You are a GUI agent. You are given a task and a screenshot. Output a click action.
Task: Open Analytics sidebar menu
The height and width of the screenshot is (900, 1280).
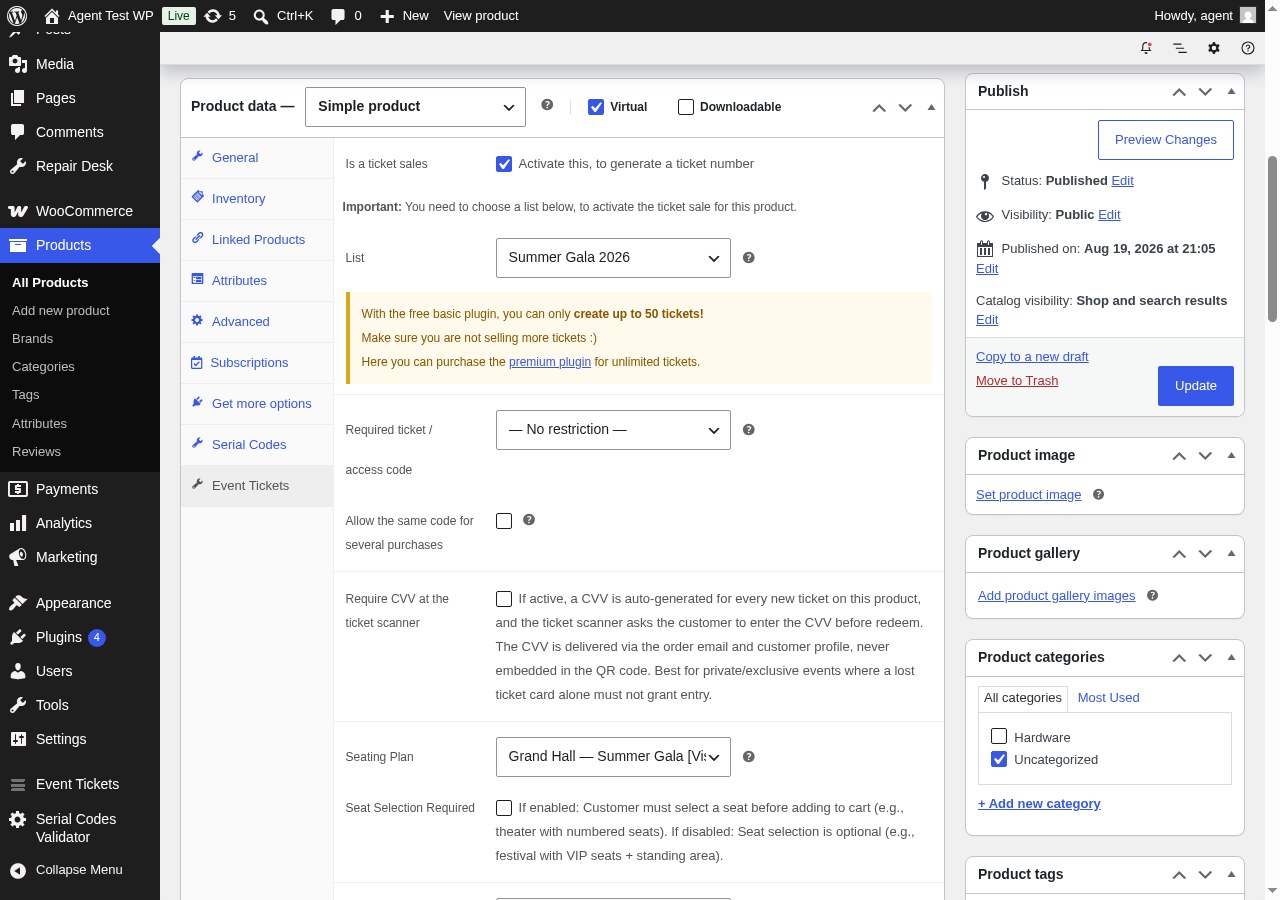[x=80, y=523]
